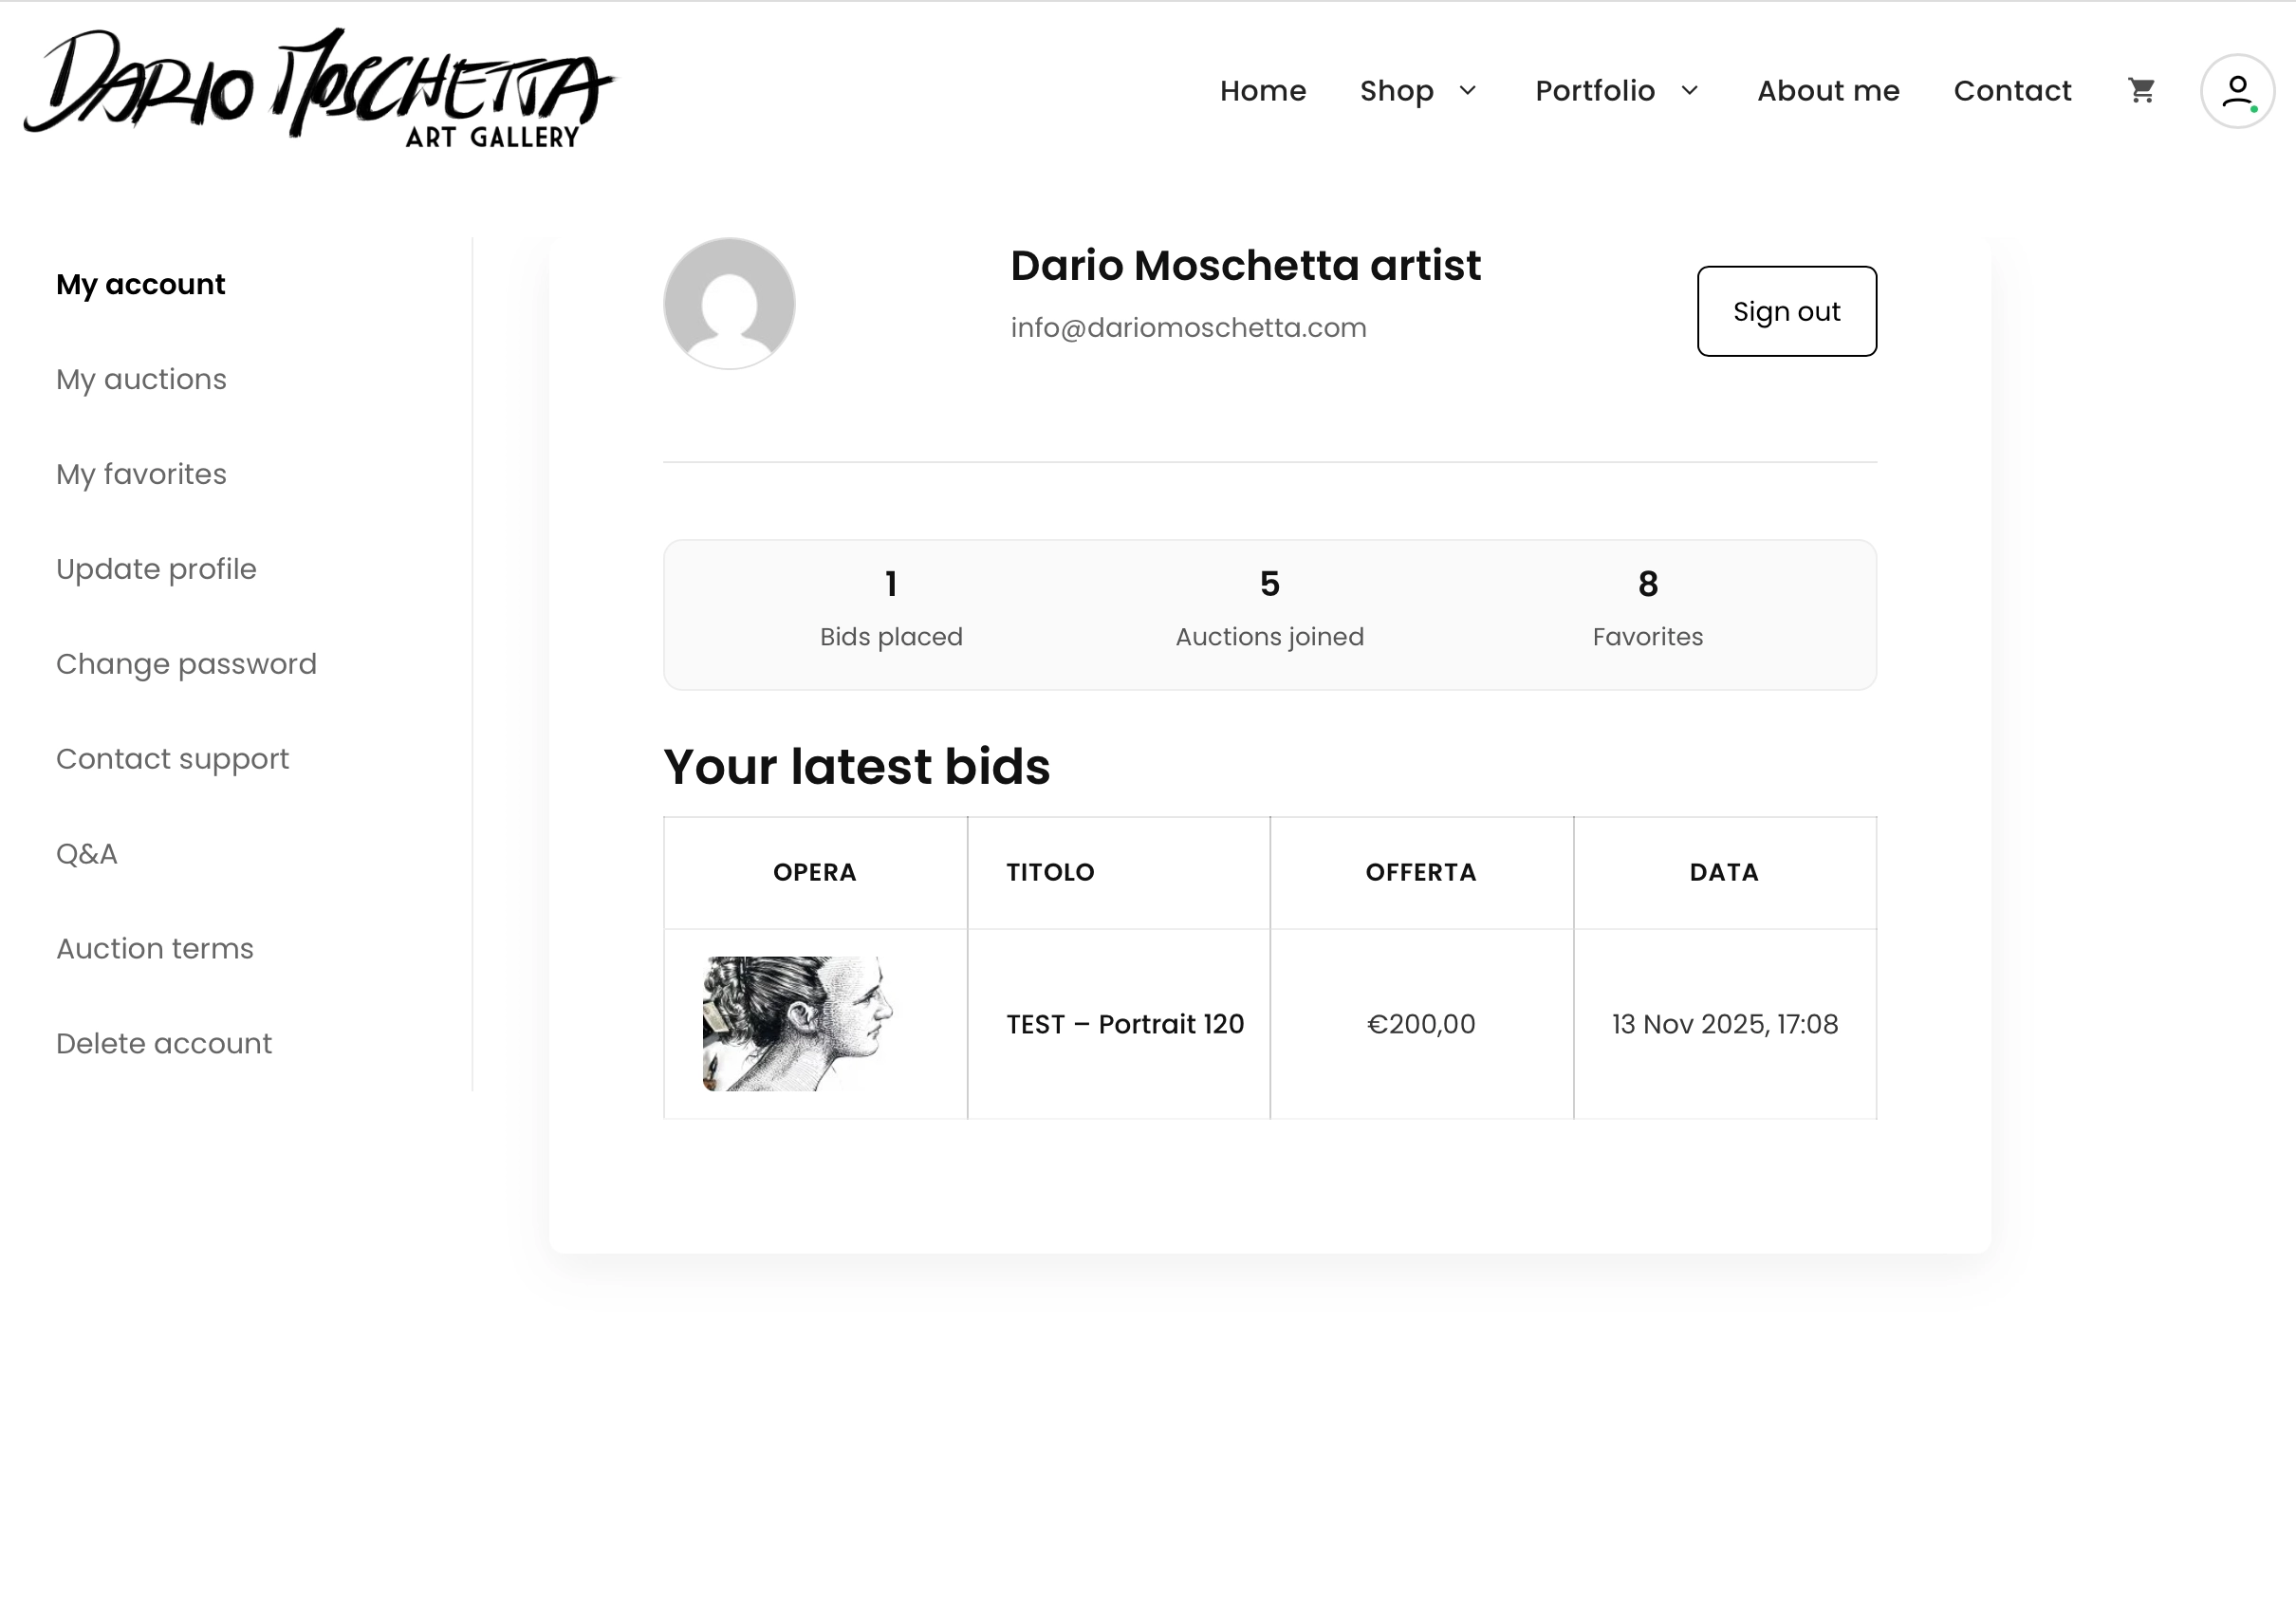Open Change password from the sidebar
2296x1600 pixels.
pos(186,663)
